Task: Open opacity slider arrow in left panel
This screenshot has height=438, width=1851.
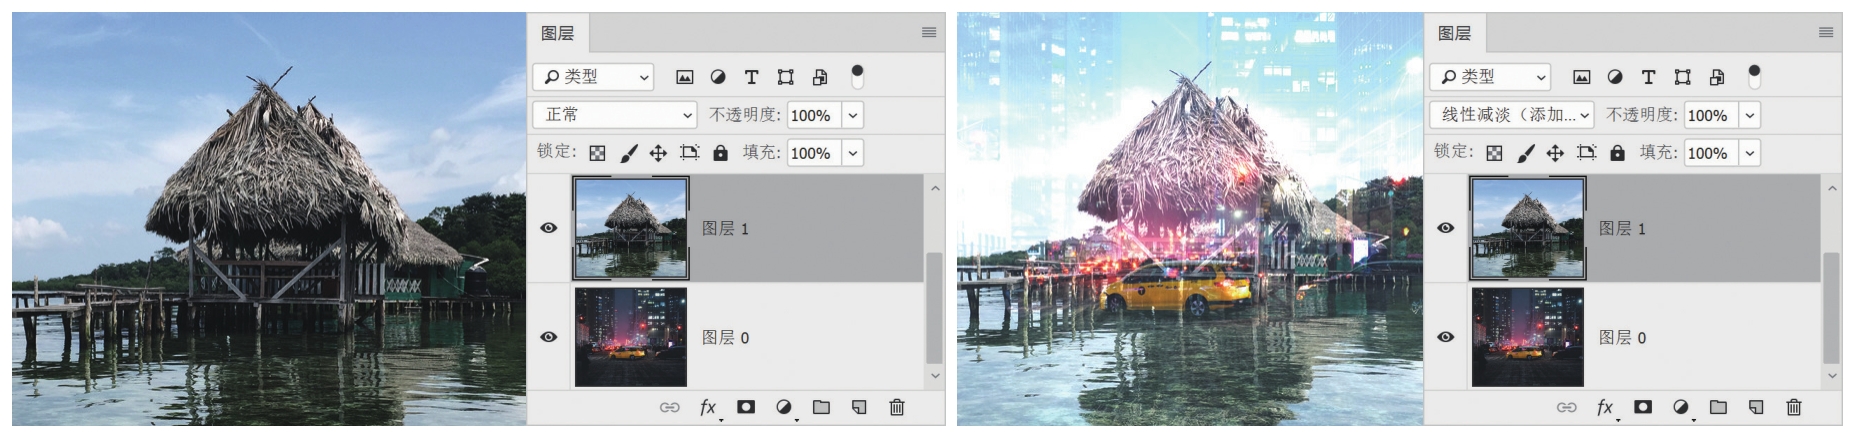Action: tap(853, 115)
